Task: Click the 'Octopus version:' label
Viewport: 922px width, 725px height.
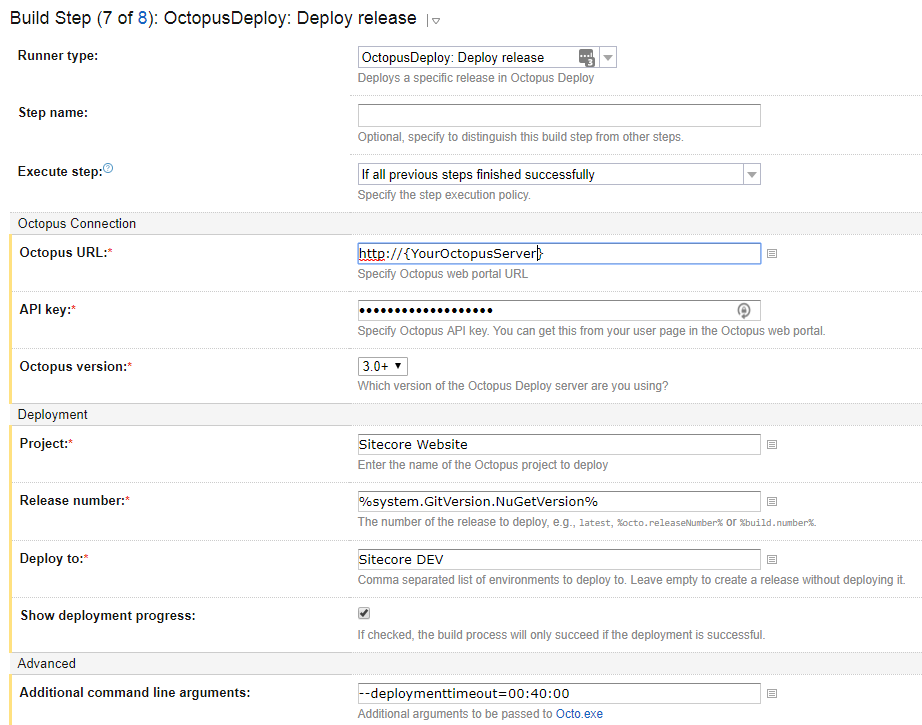Action: pyautogui.click(x=76, y=366)
